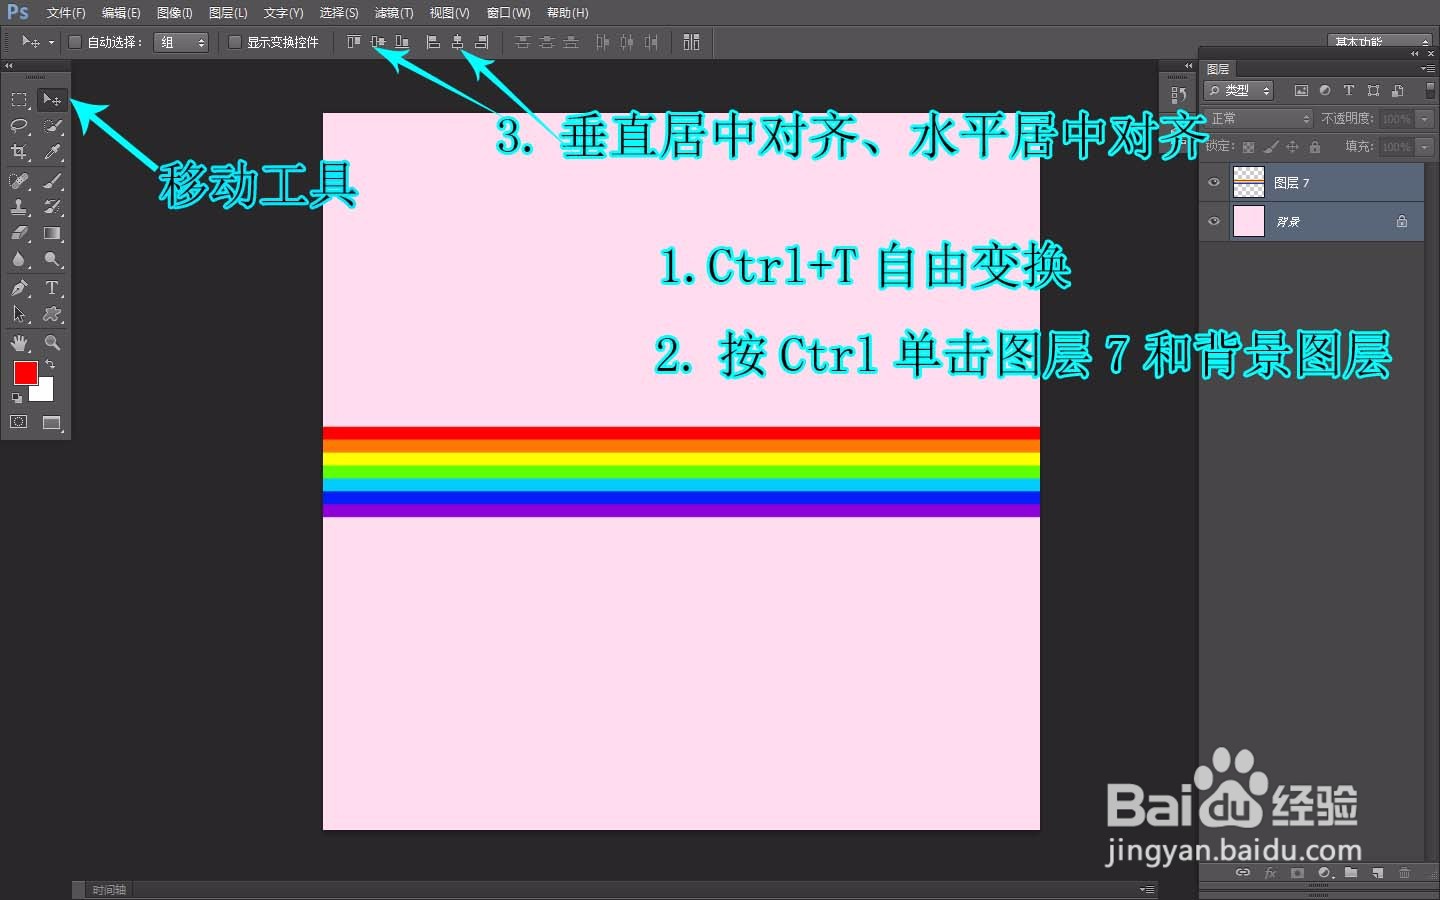Image resolution: width=1440 pixels, height=900 pixels.
Task: Open the blend mode dropdown showing 正常
Action: [1256, 117]
